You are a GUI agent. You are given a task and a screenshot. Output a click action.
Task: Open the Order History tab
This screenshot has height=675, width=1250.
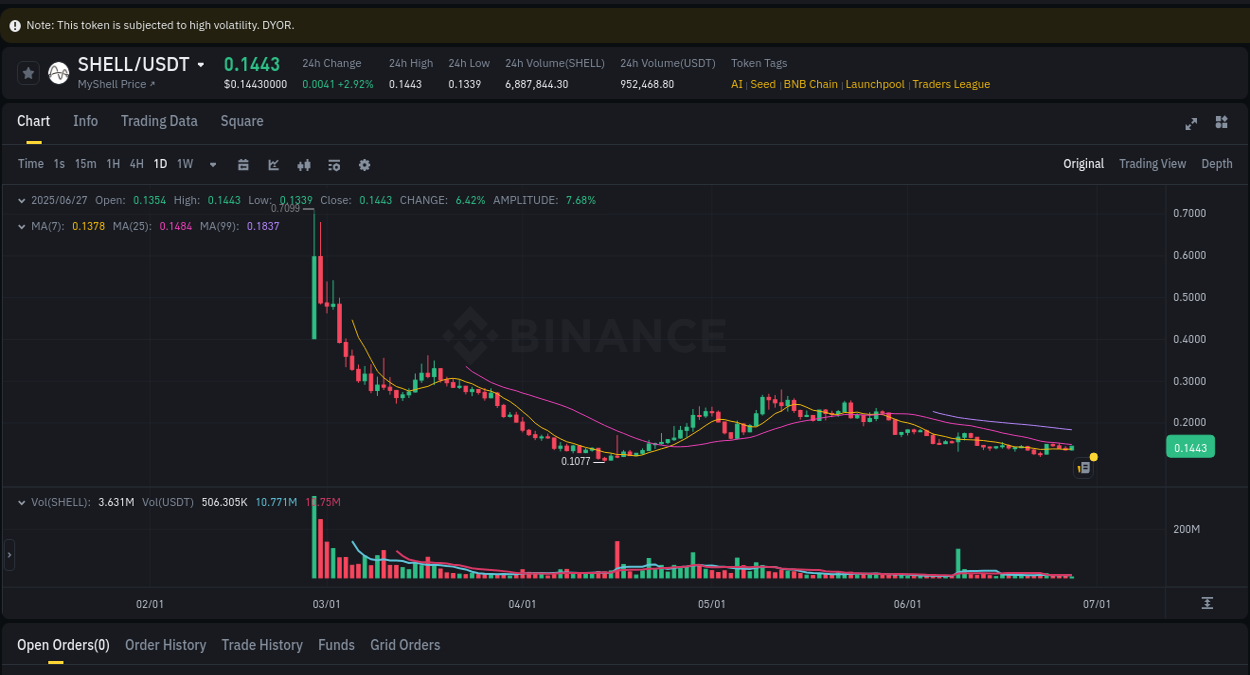pos(165,644)
